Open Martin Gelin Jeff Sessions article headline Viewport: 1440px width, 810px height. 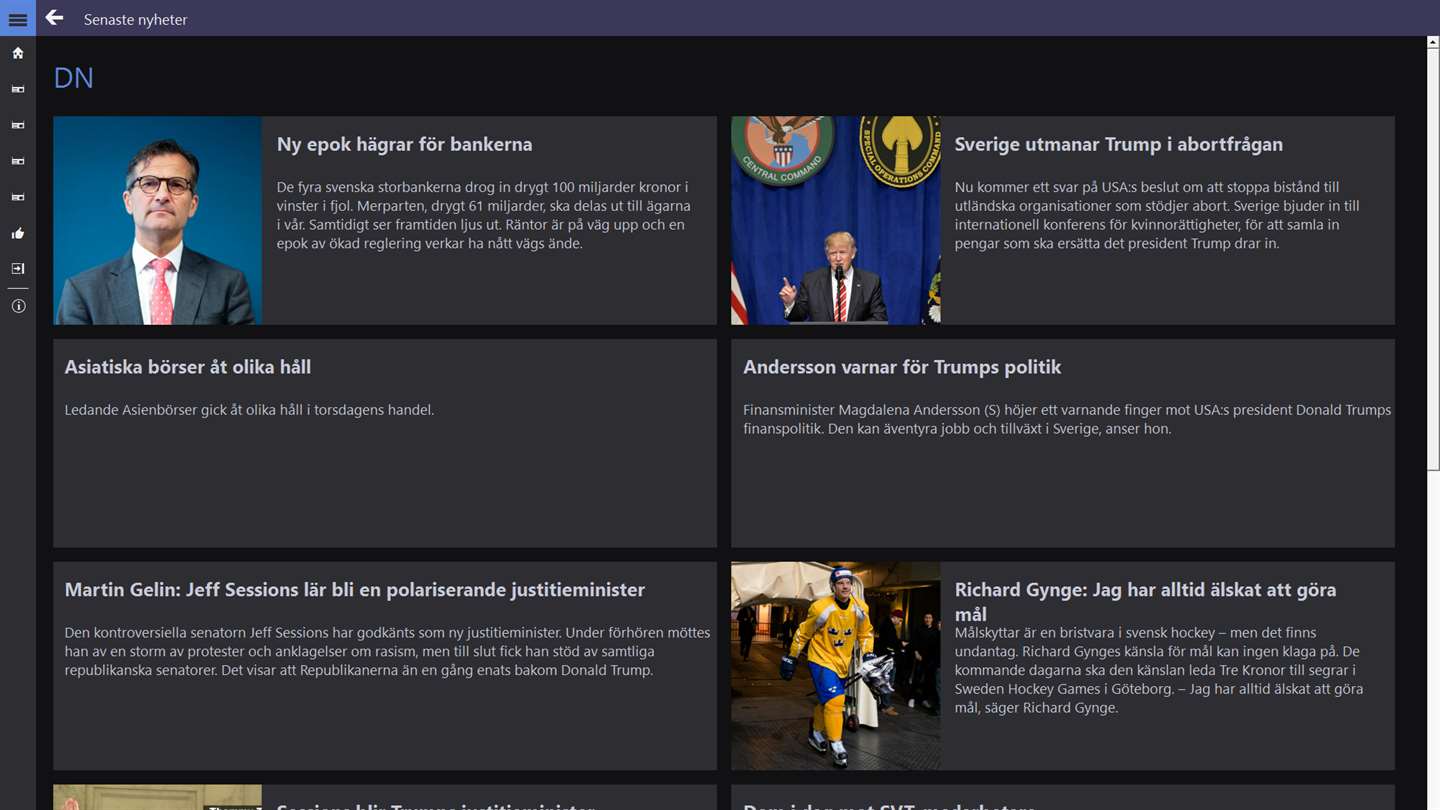(x=354, y=590)
